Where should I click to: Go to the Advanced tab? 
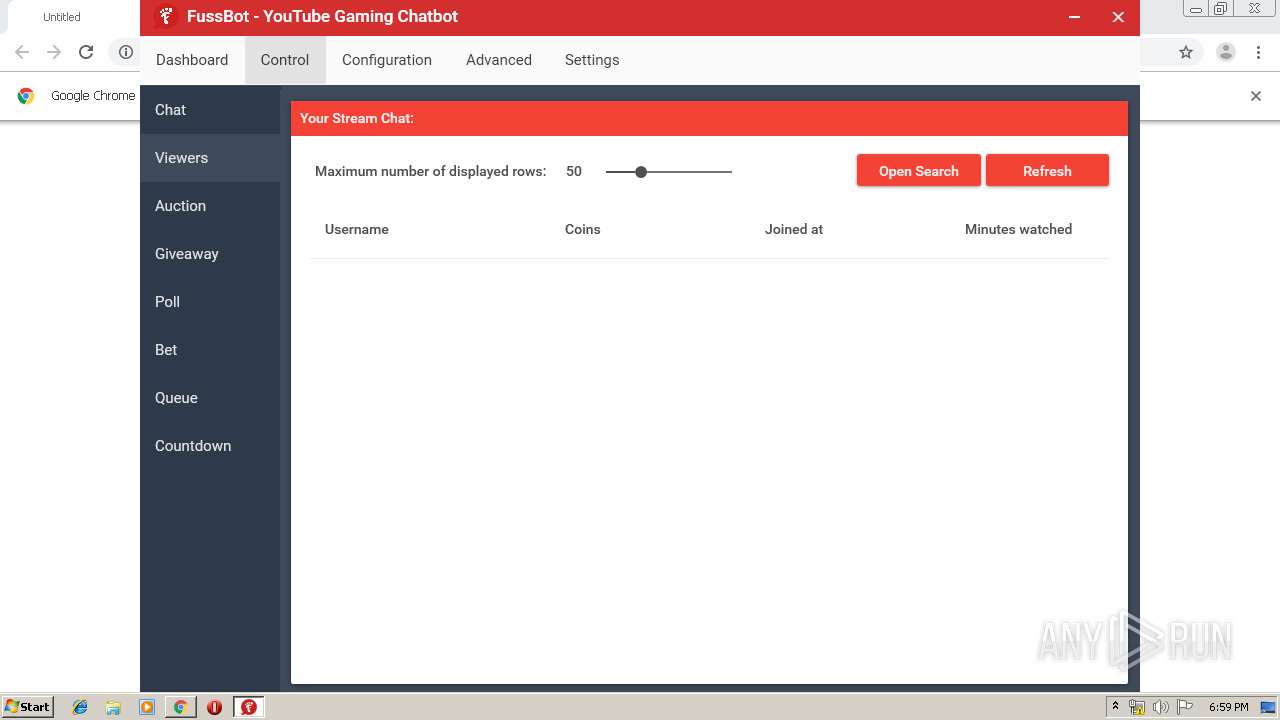click(x=499, y=60)
